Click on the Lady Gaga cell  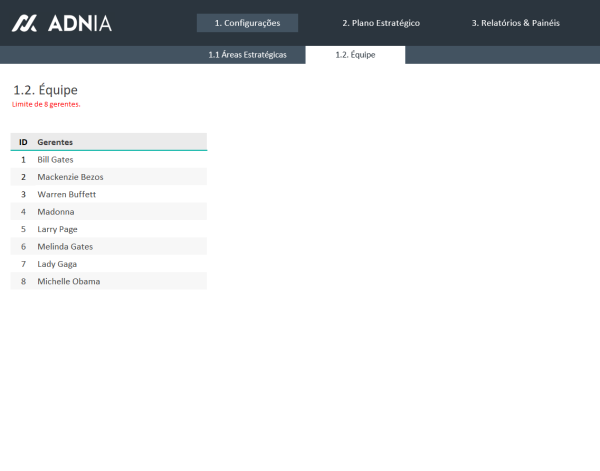tap(57, 264)
